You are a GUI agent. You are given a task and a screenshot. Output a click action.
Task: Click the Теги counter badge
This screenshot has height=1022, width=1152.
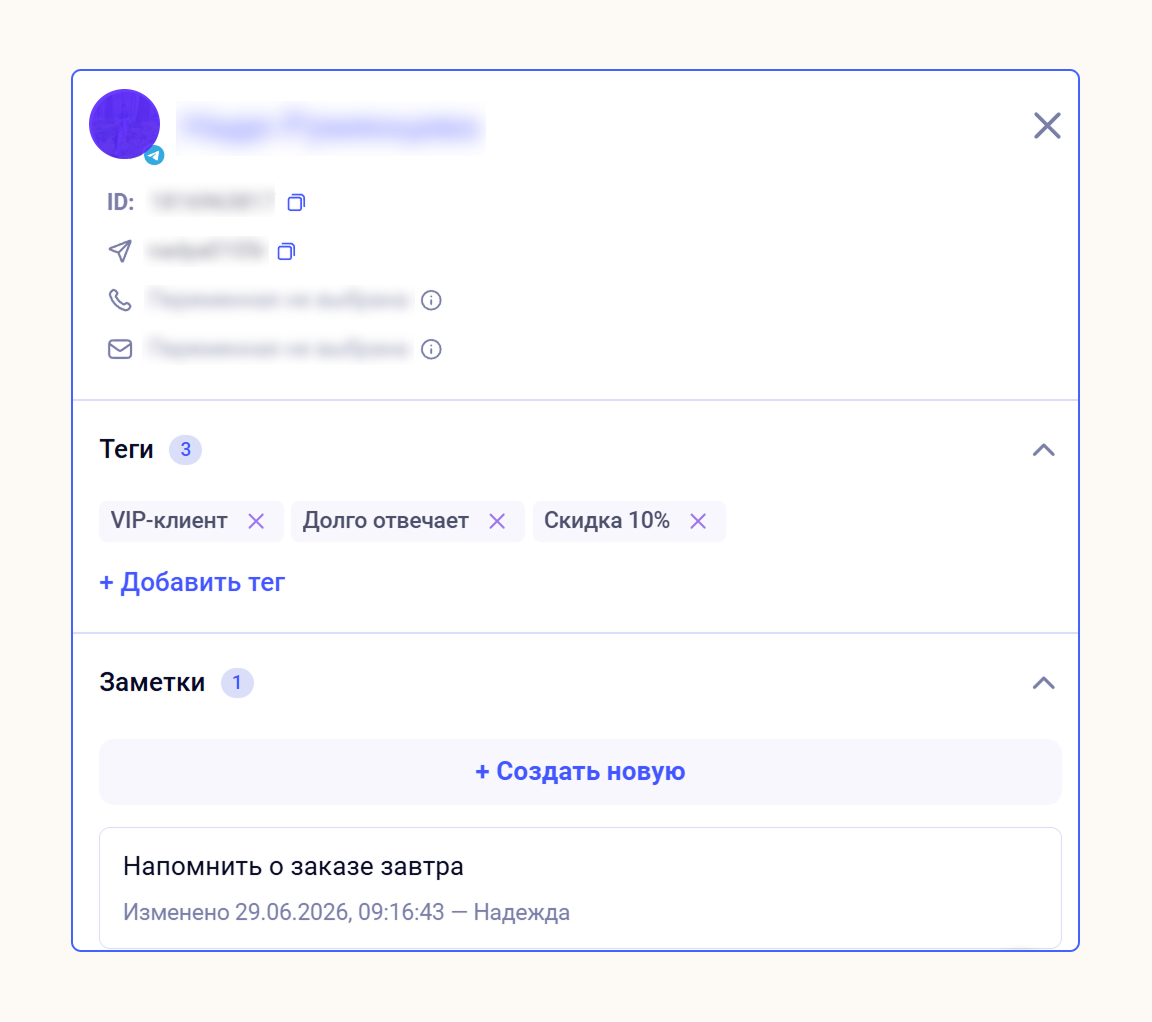coord(186,450)
